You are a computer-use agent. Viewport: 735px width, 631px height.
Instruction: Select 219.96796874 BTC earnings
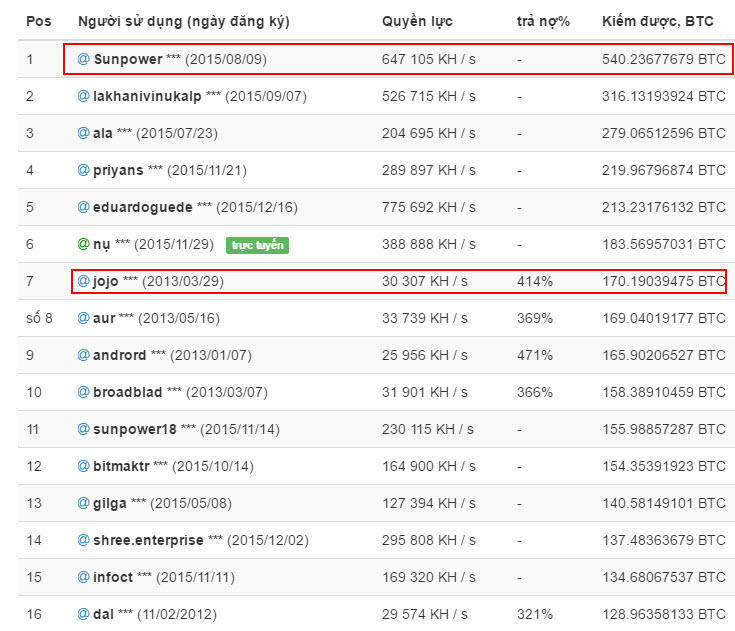(664, 170)
